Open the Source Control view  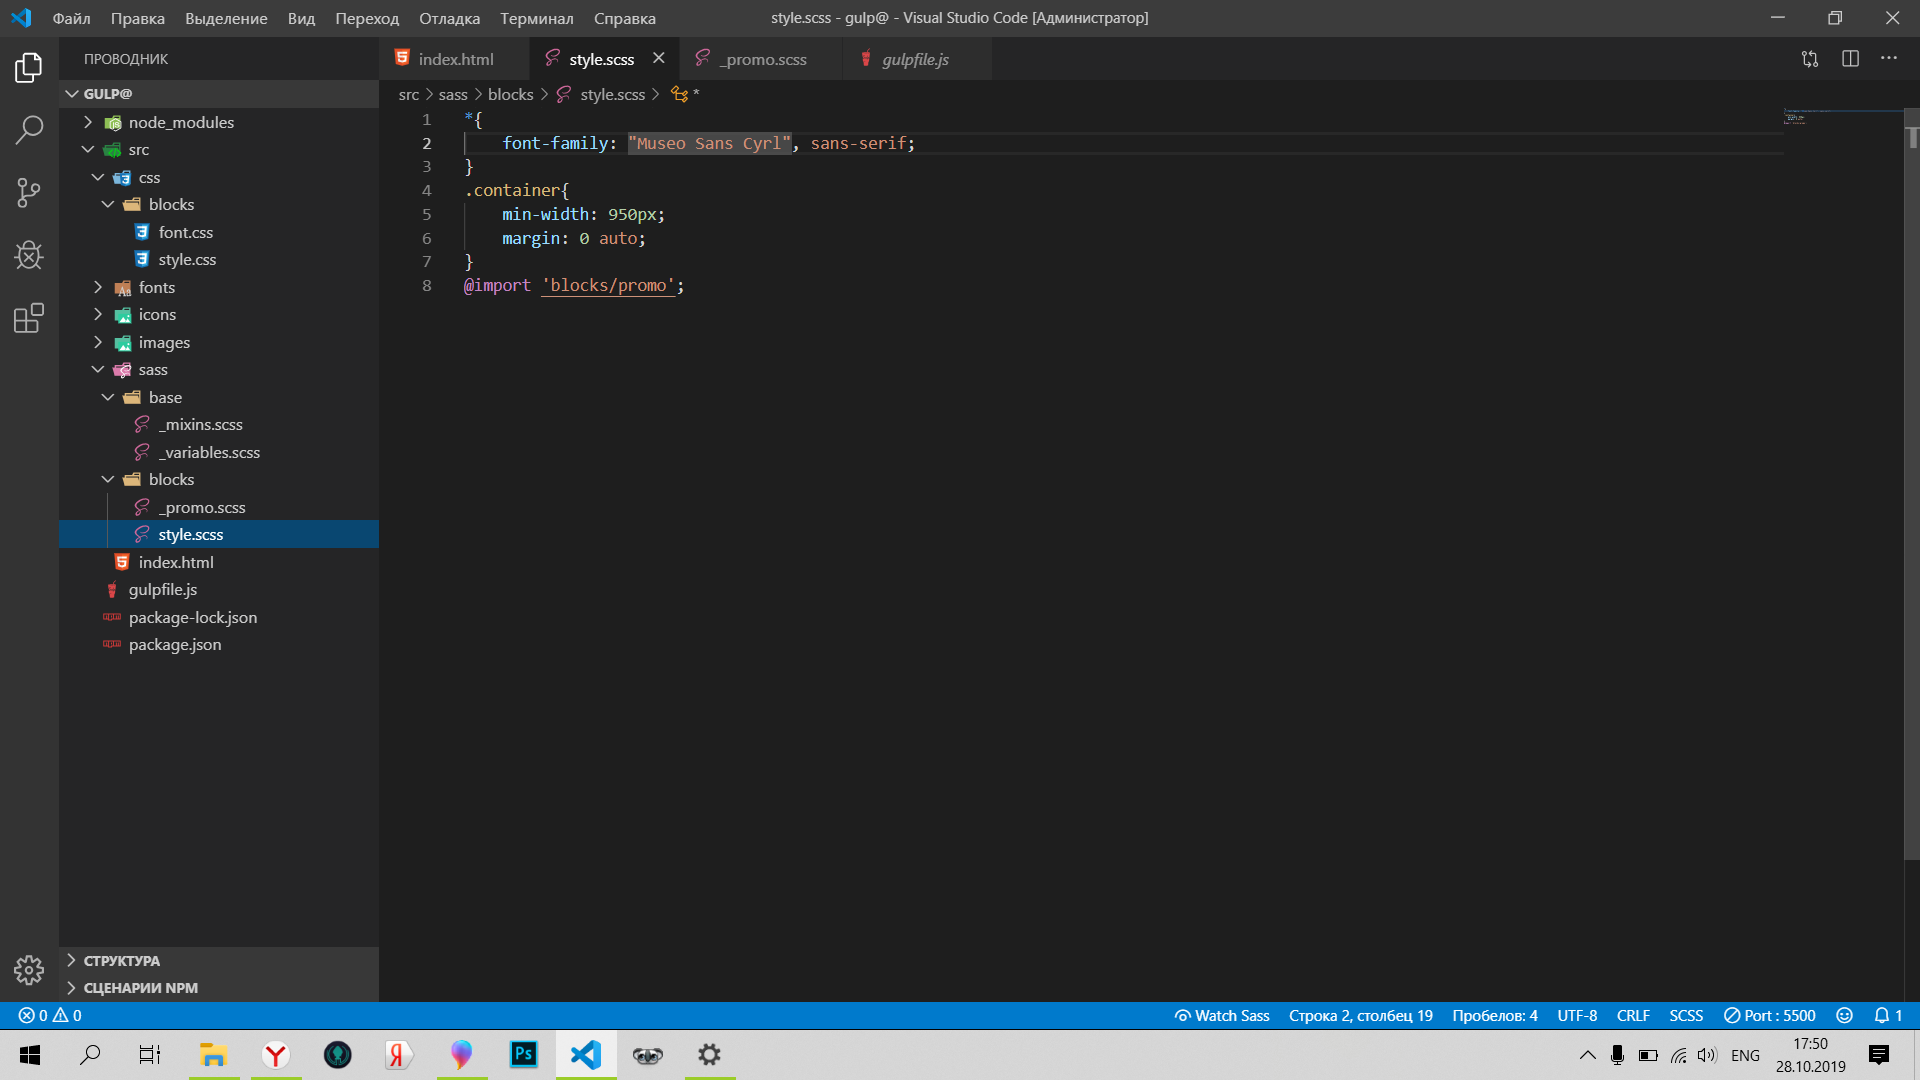[x=29, y=192]
